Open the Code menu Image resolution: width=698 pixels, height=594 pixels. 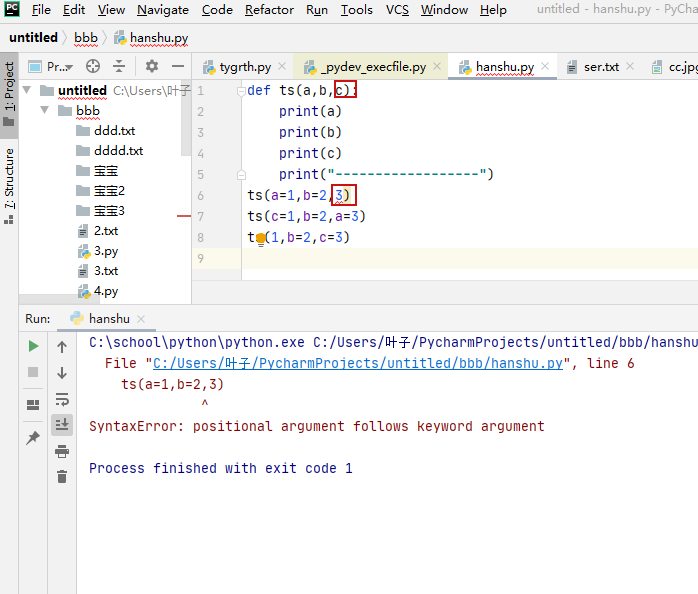217,10
